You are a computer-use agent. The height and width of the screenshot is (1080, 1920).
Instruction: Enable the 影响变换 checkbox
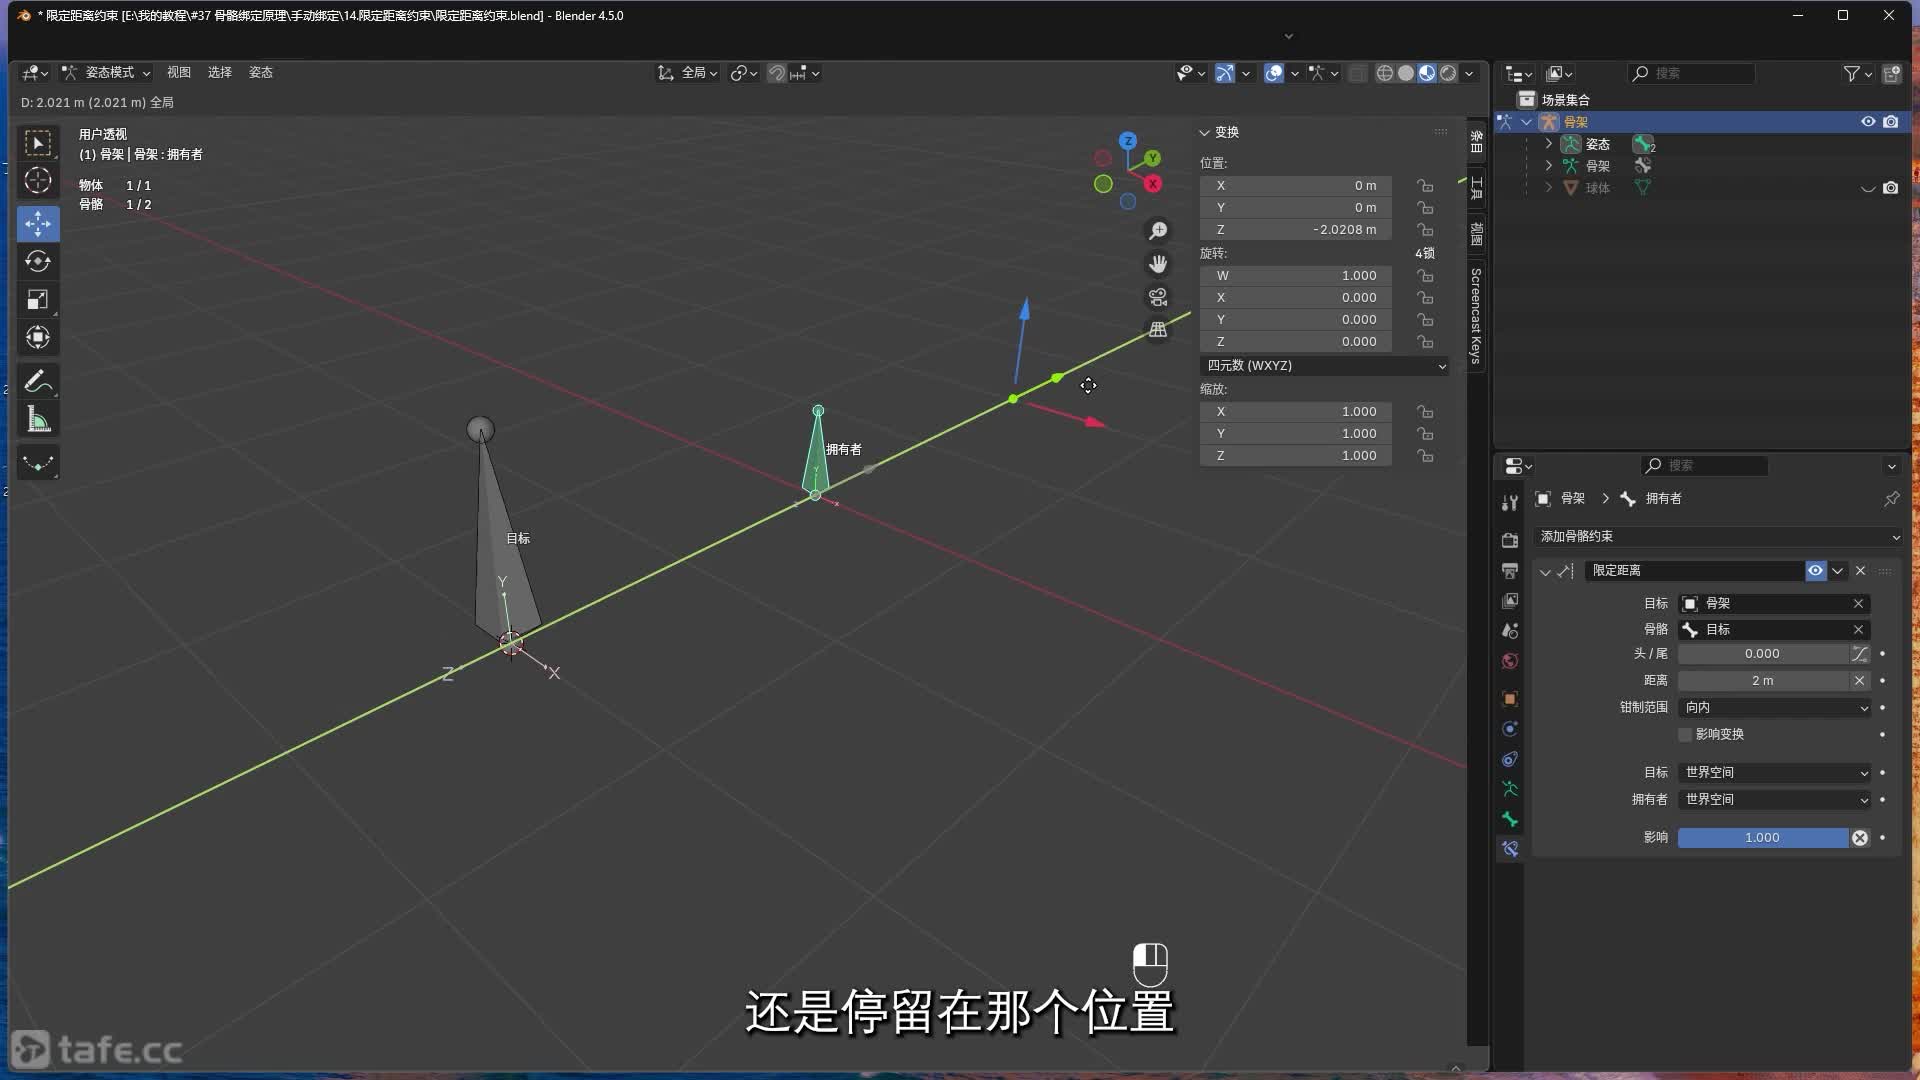pyautogui.click(x=1685, y=734)
